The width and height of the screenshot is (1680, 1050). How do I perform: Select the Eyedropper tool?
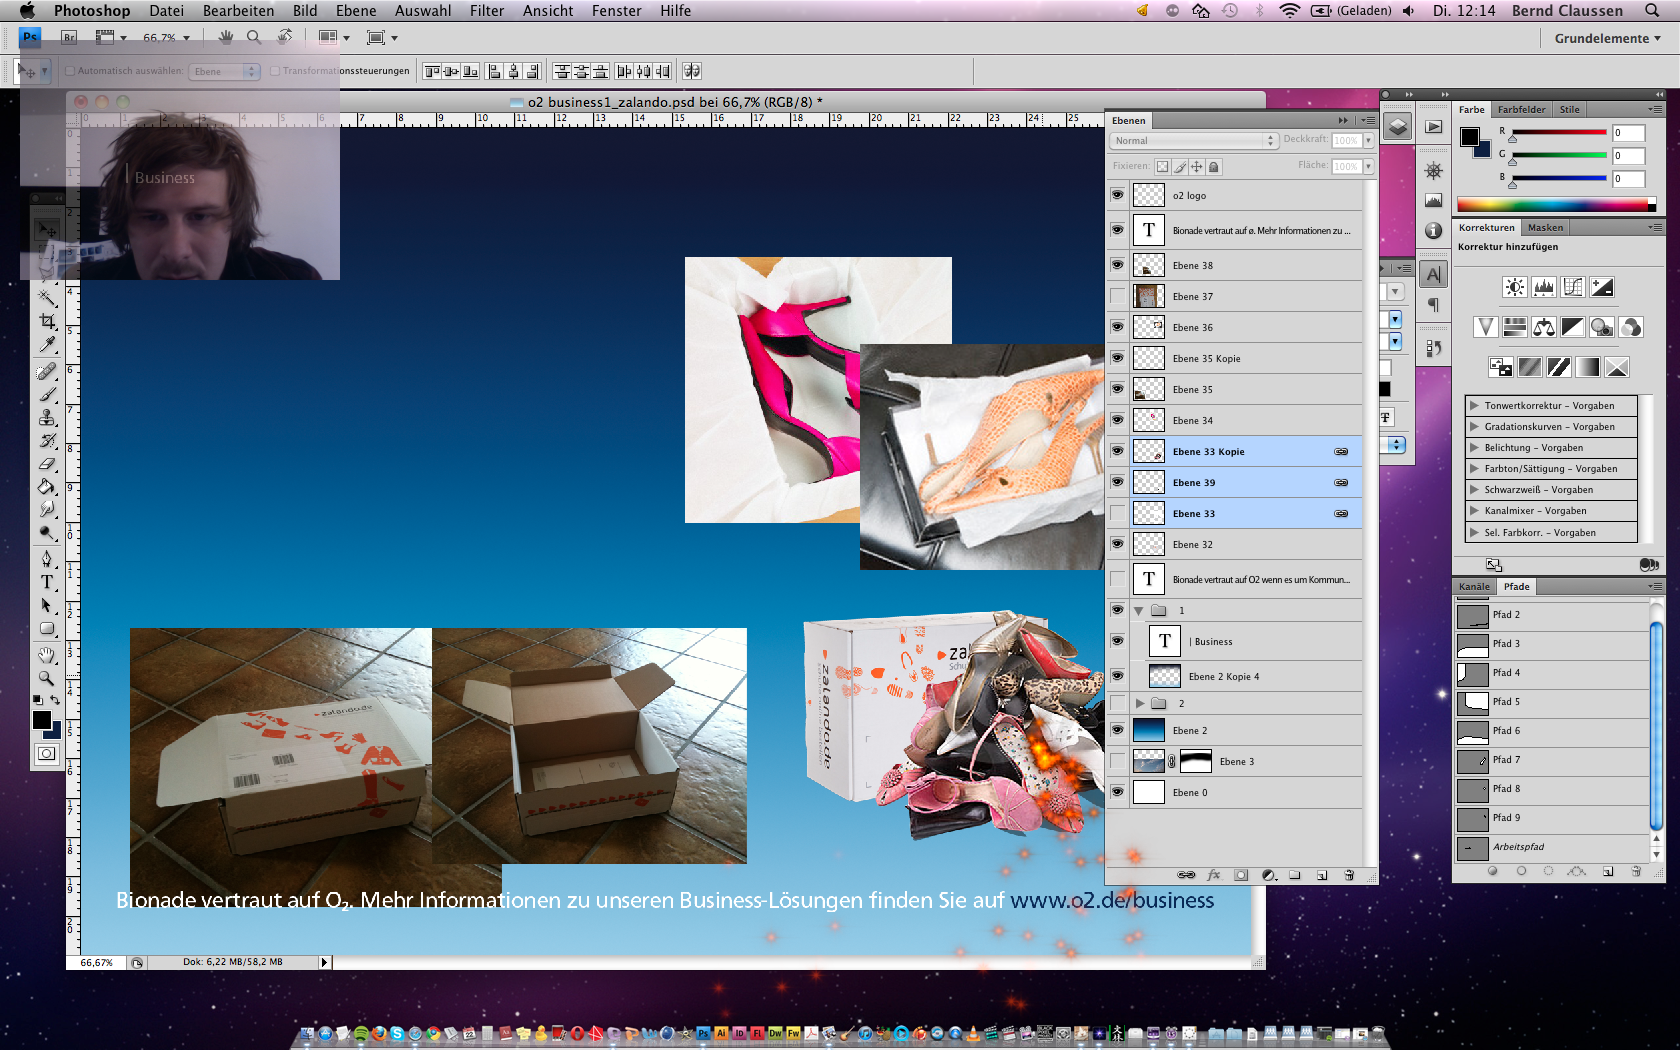tap(47, 345)
